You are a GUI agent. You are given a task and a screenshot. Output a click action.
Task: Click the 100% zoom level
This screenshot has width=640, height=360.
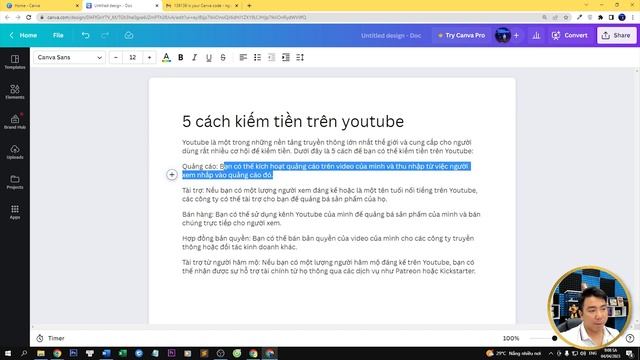click(x=511, y=338)
